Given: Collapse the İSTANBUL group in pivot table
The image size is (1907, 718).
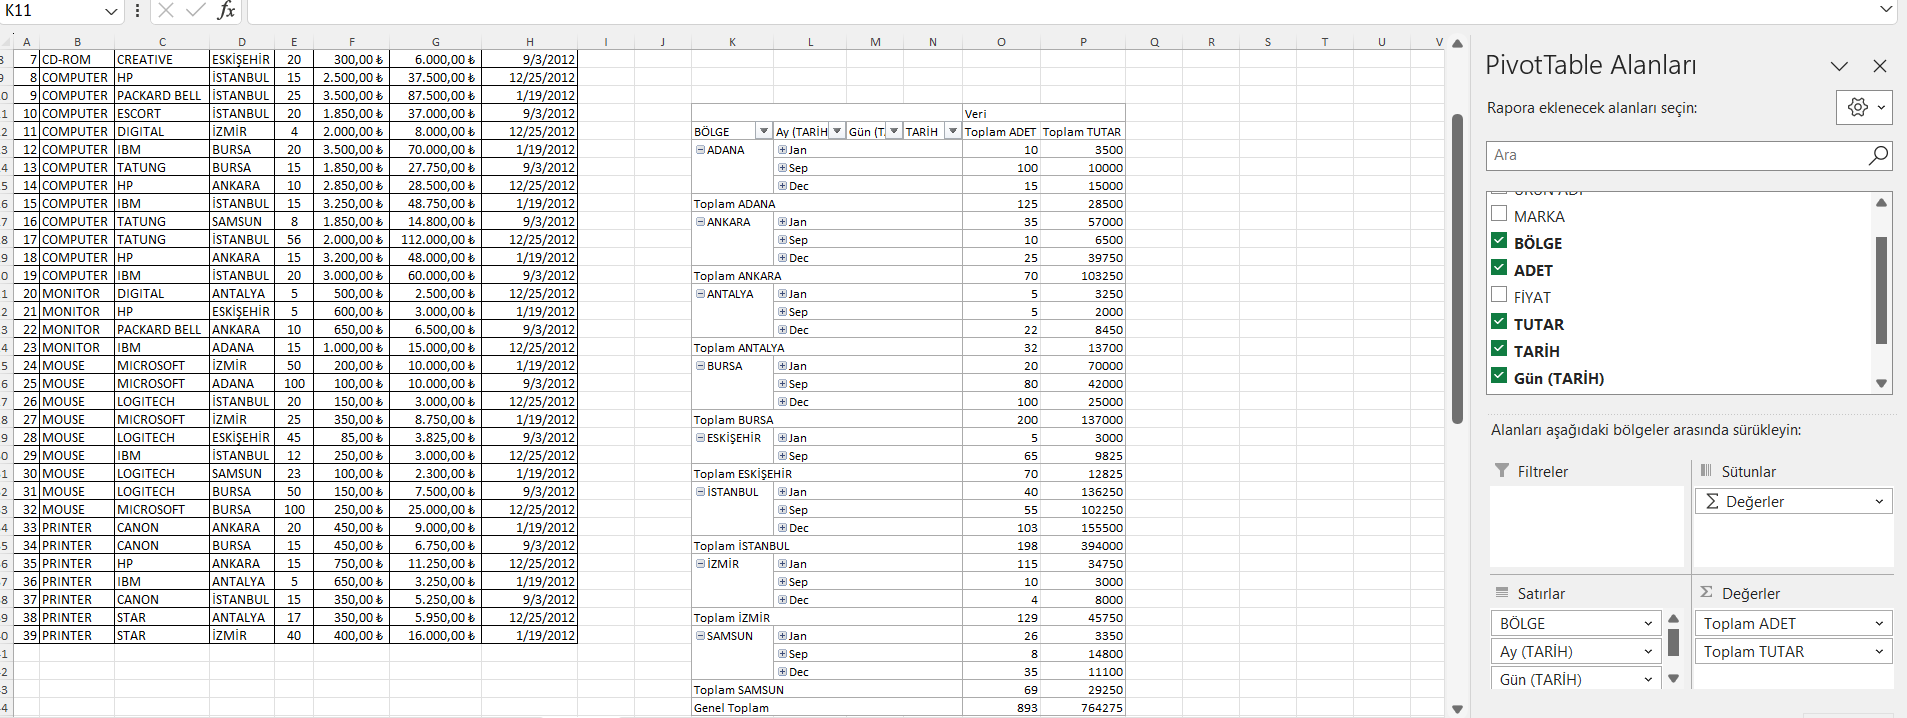Looking at the screenshot, I should 701,492.
